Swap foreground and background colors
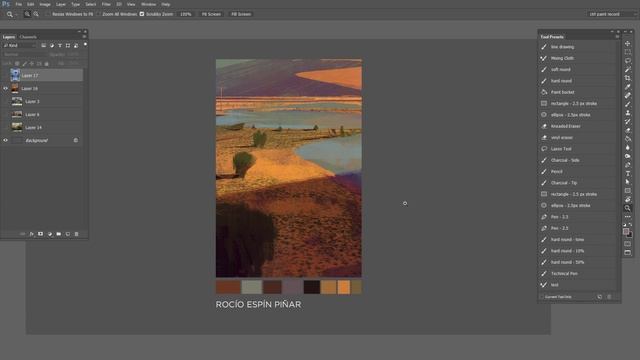The height and width of the screenshot is (360, 640). point(630,224)
